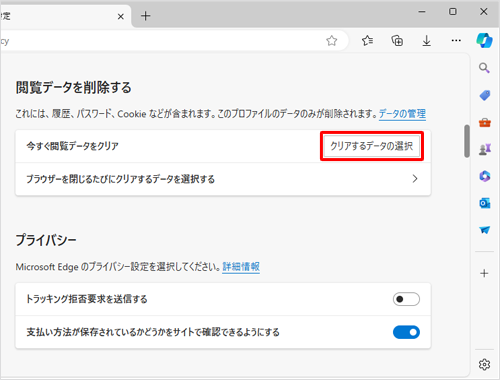
Task: Open the Favorites list icon
Action: click(367, 41)
